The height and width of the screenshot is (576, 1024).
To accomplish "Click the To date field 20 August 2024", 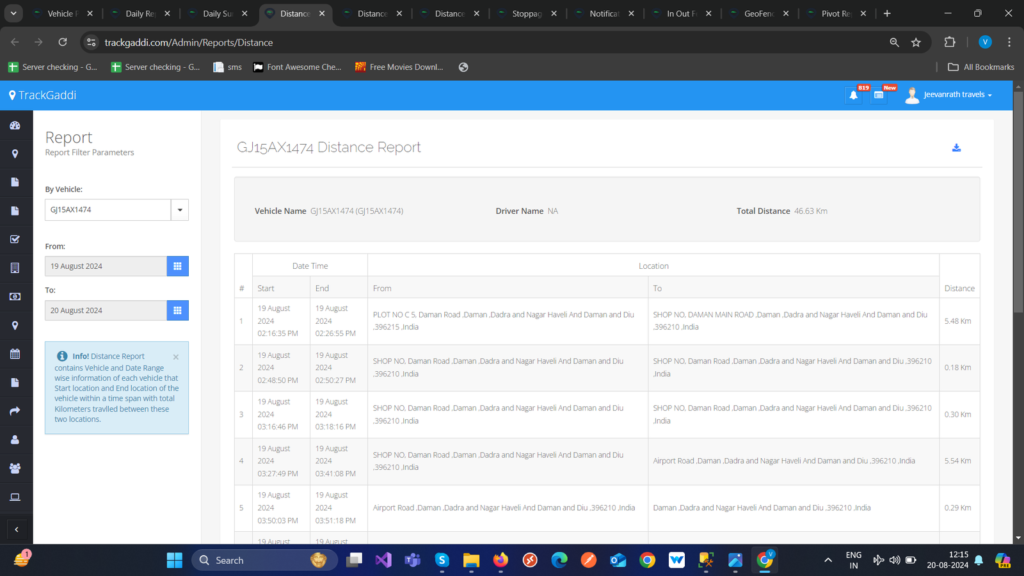I will (x=106, y=310).
